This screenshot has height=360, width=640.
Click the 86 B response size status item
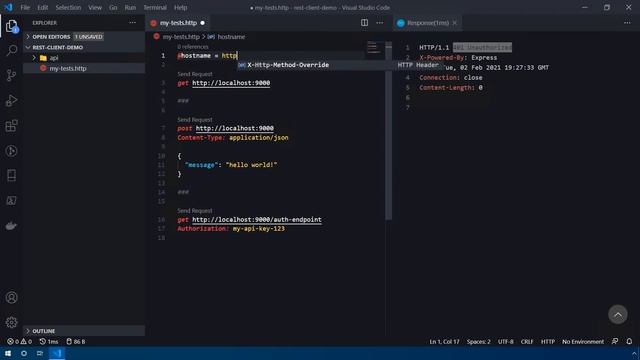pyautogui.click(x=76, y=342)
